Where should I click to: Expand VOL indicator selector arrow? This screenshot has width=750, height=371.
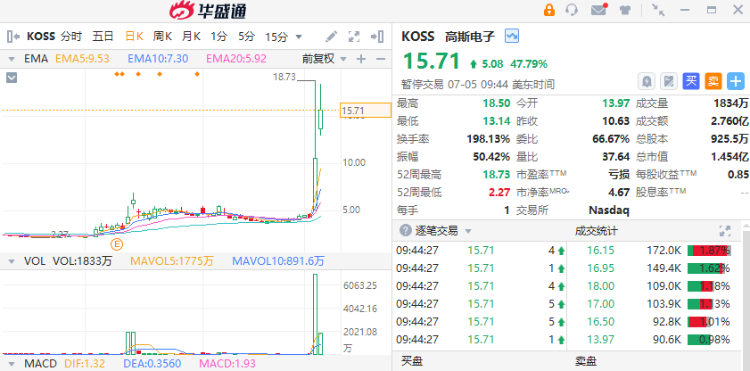pyautogui.click(x=11, y=262)
